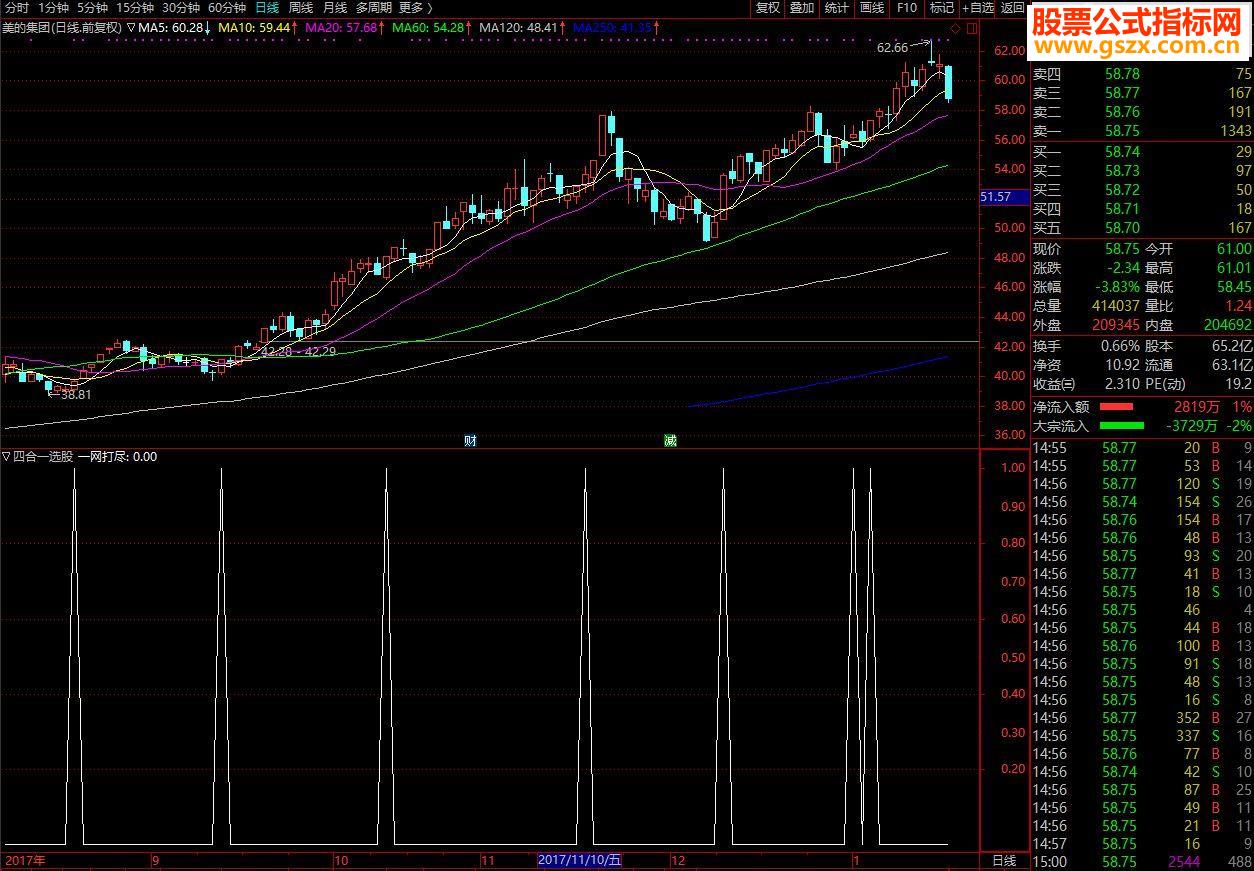Click the 卖三 58.77 order row

(1142, 93)
